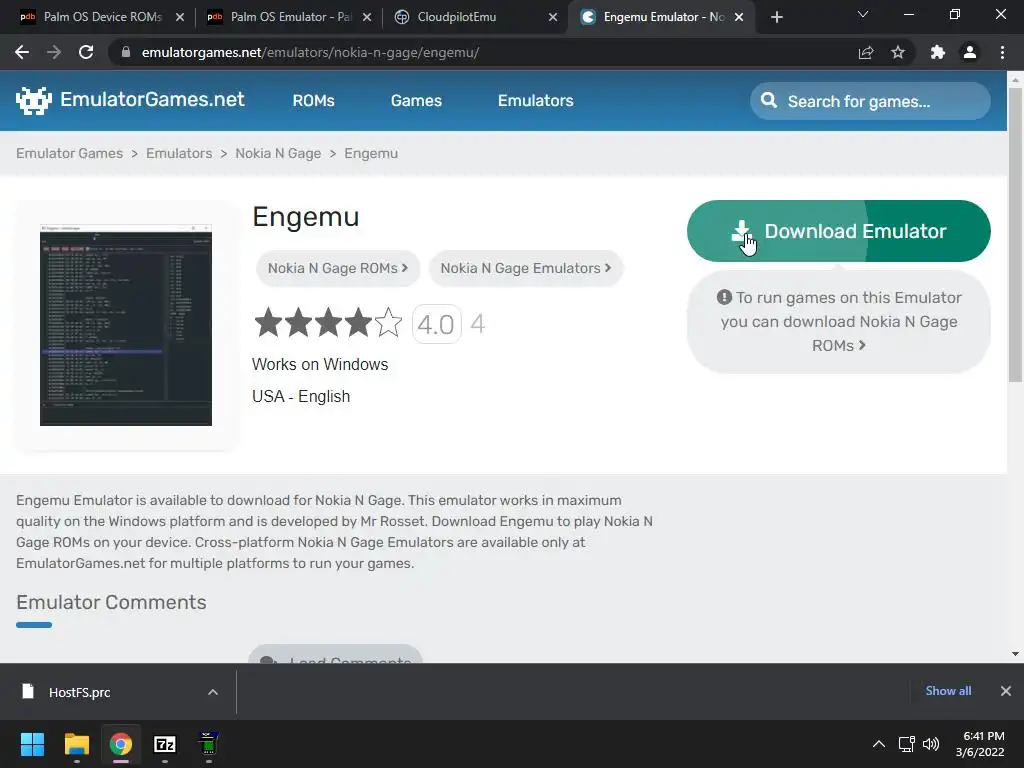Close the downloads bar

(1006, 691)
